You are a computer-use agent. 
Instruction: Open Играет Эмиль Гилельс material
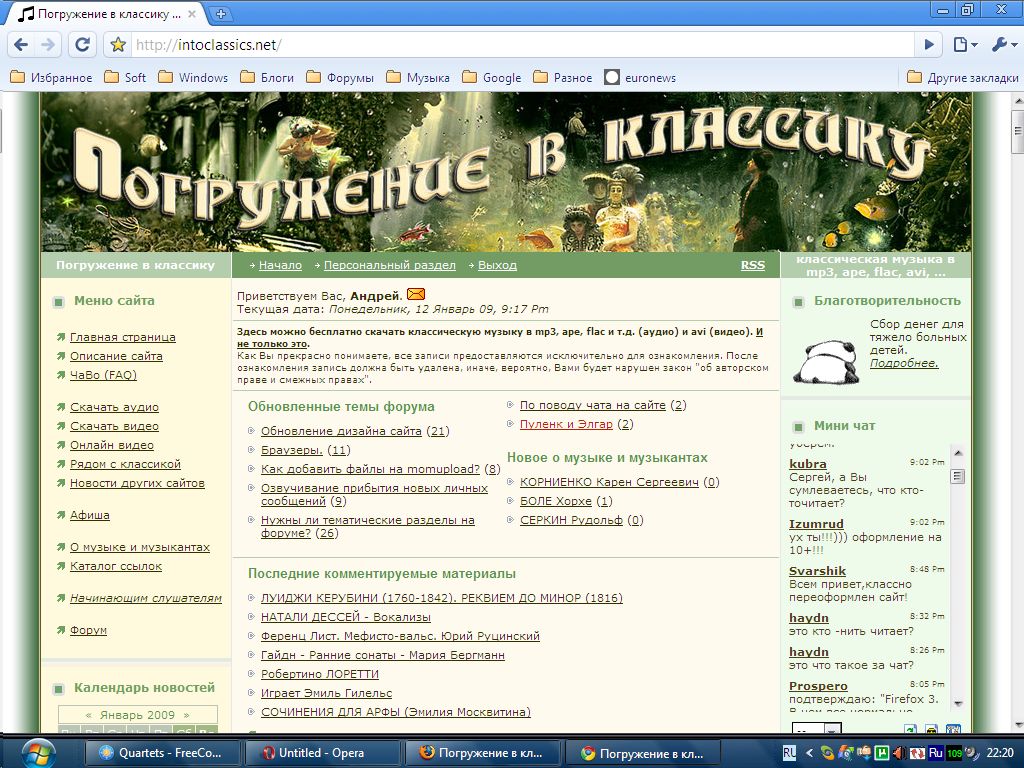pyautogui.click(x=327, y=693)
